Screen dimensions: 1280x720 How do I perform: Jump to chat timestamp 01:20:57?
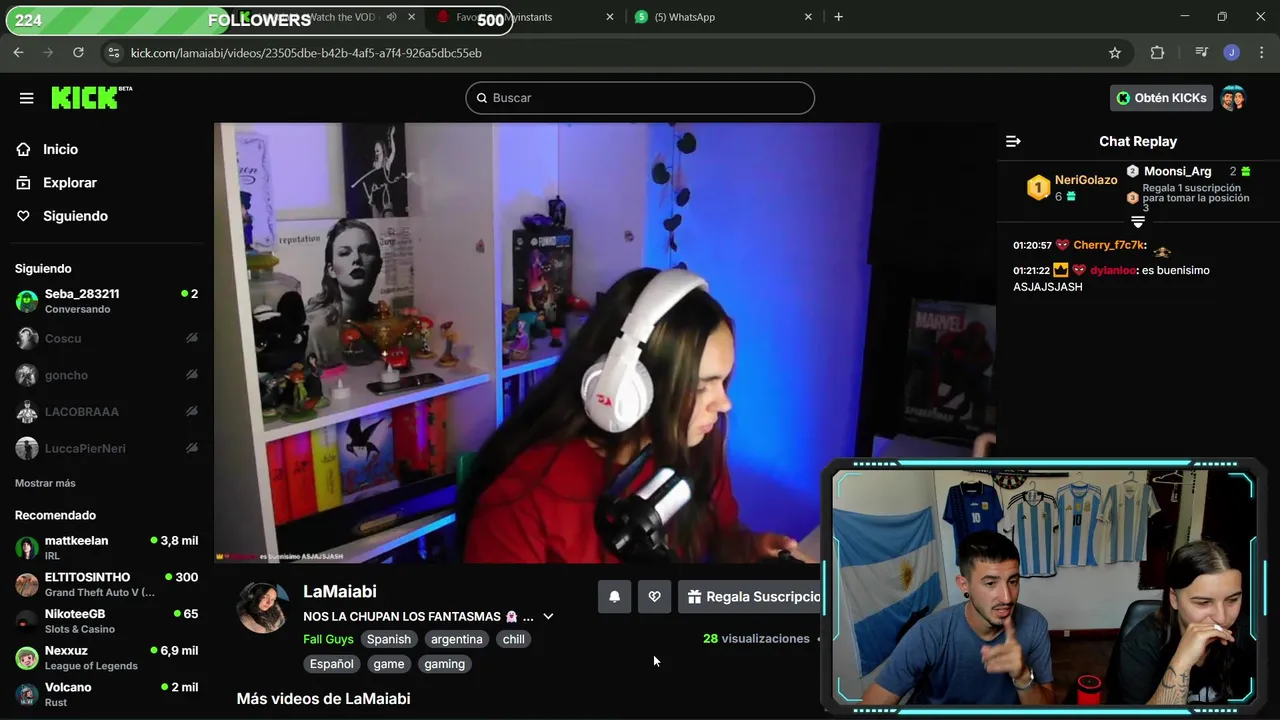tap(1032, 245)
